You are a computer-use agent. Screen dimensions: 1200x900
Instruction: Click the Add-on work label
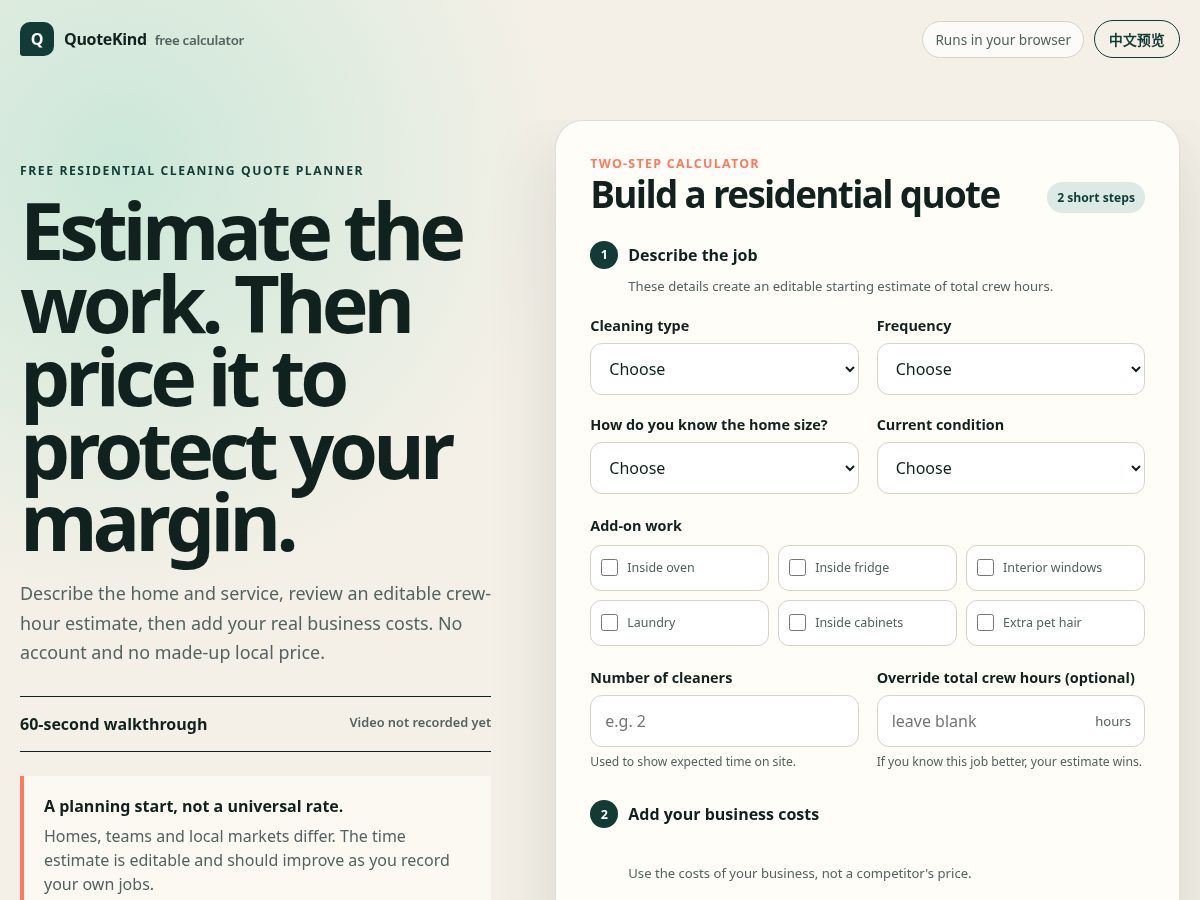tap(636, 526)
